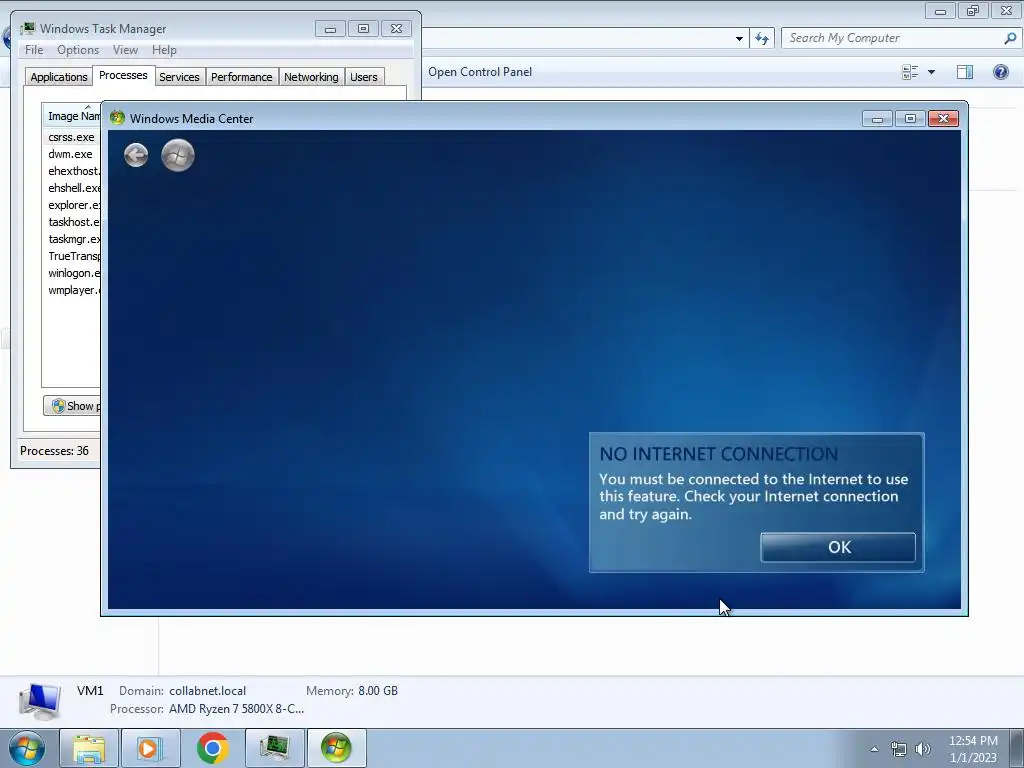Select taskhost process row
1024x768 pixels.
[72, 222]
